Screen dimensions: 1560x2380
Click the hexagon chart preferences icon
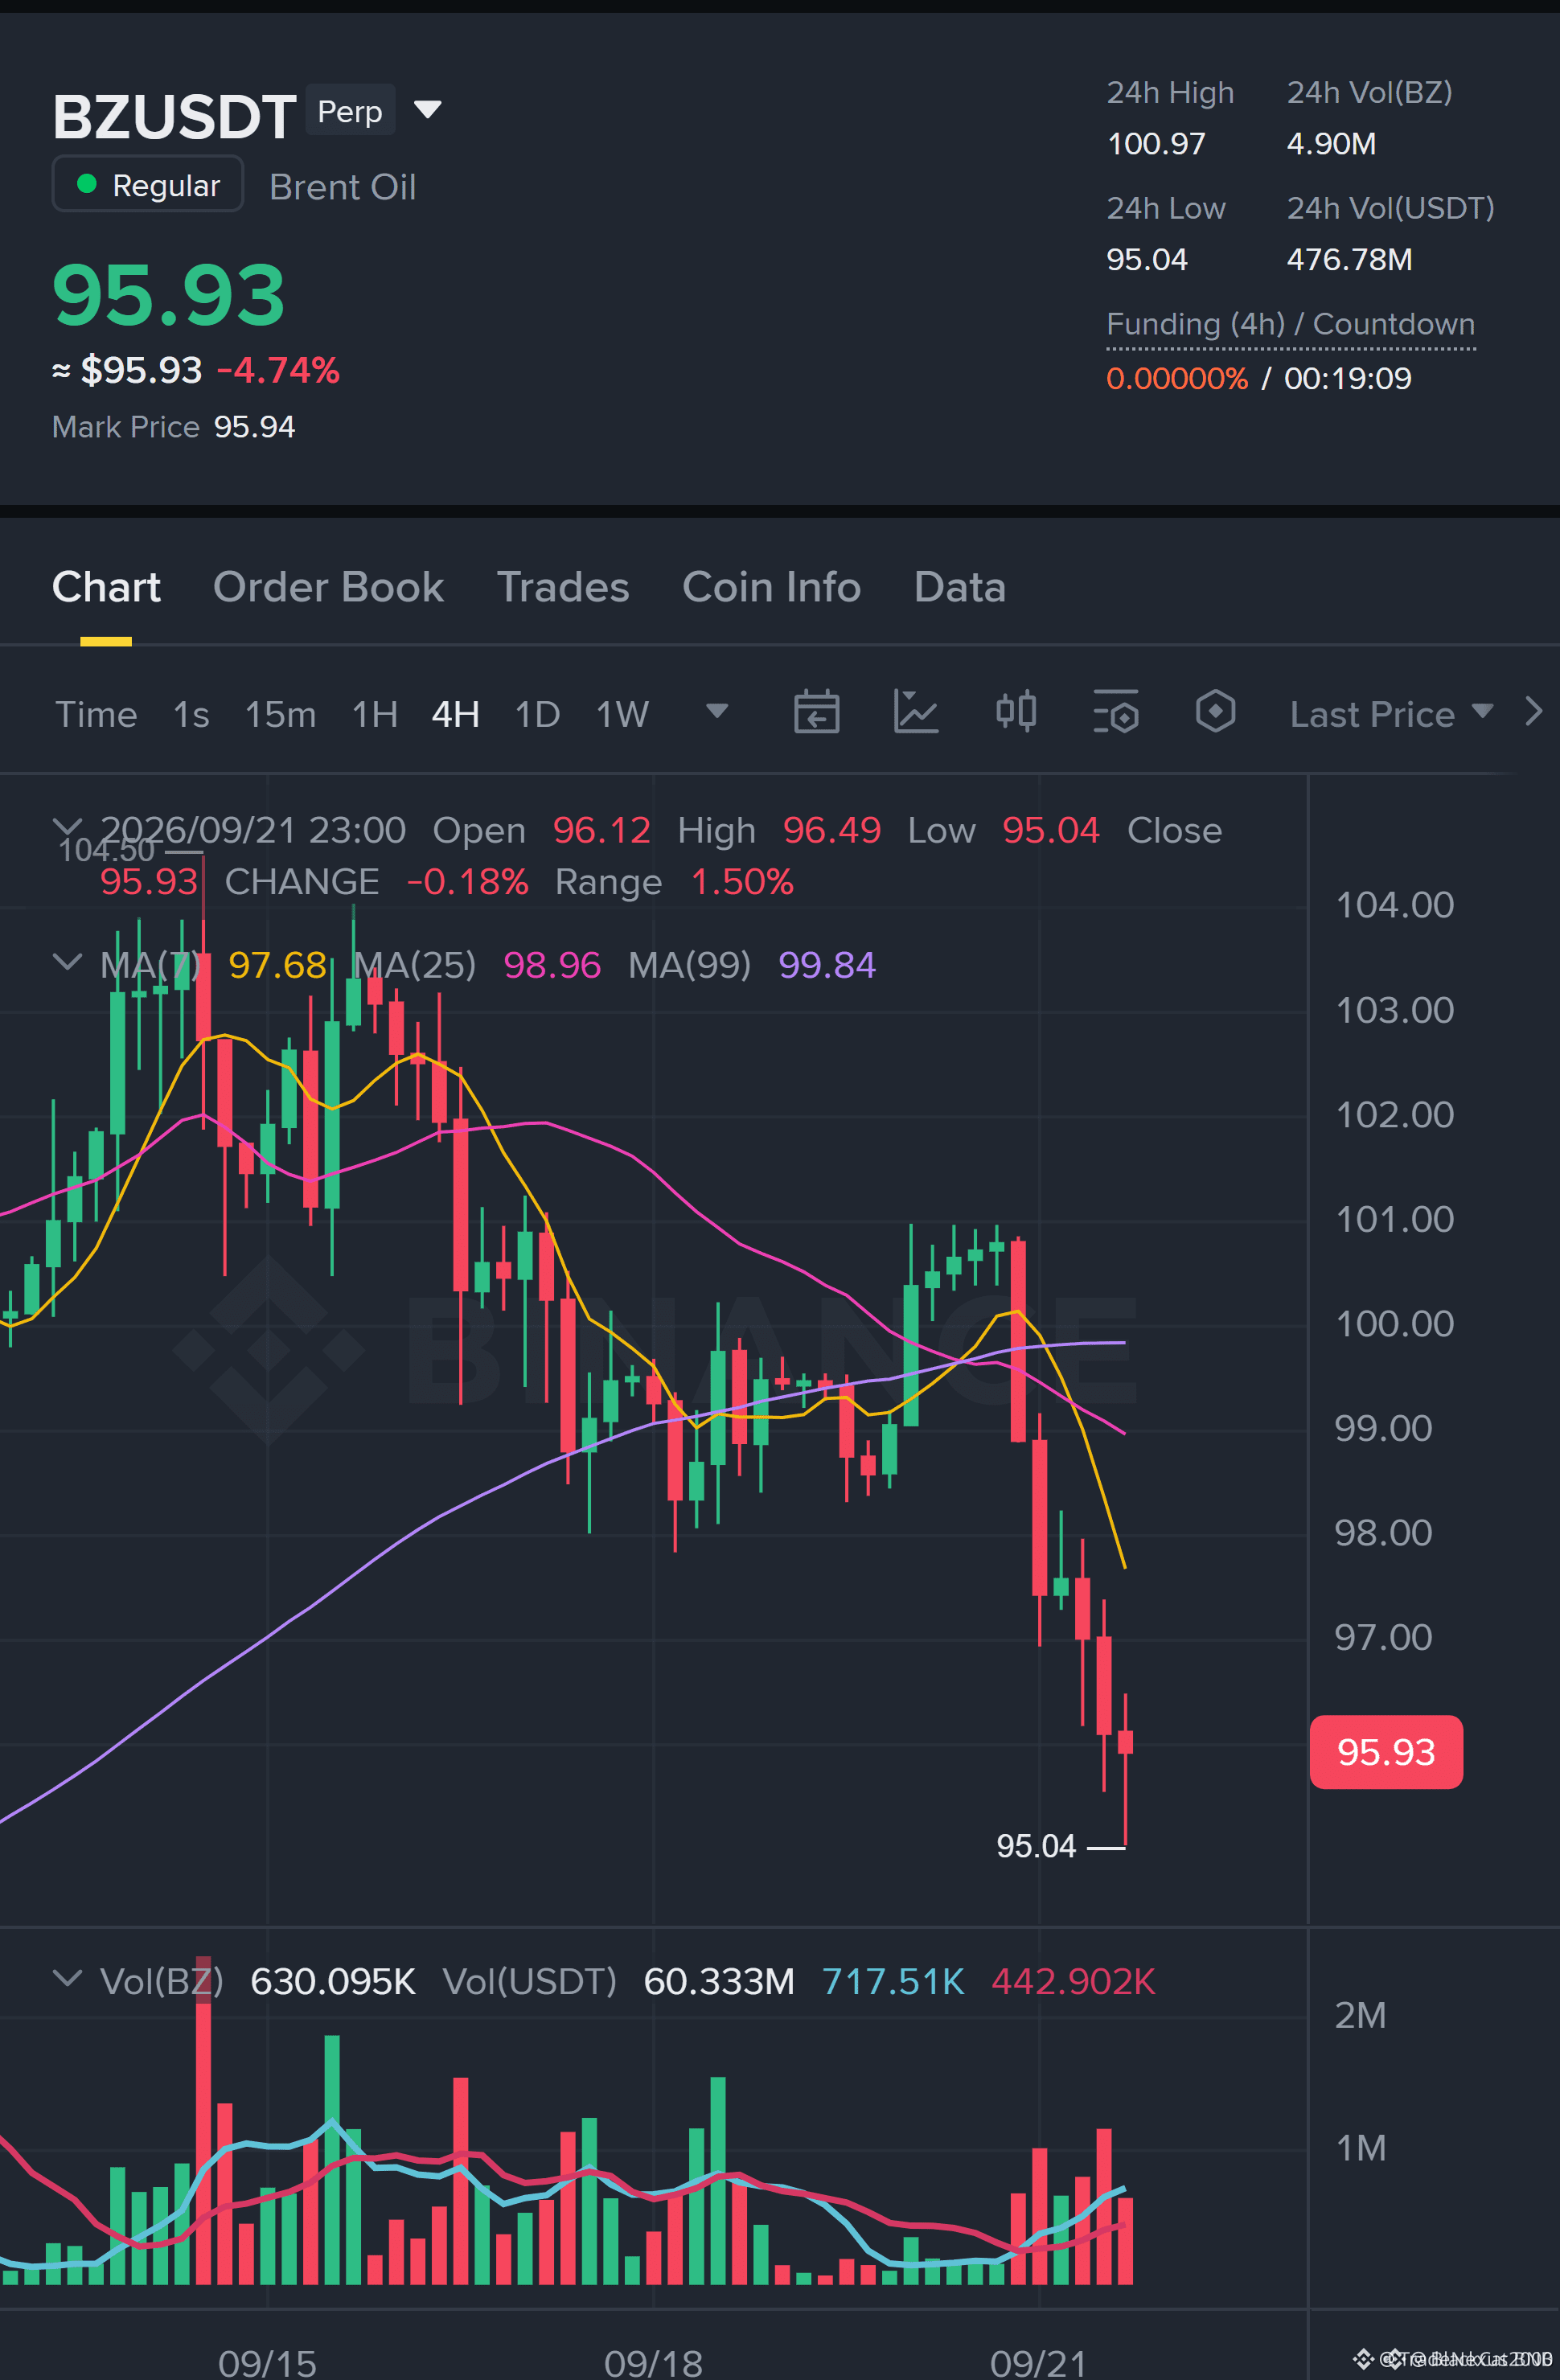click(1215, 713)
